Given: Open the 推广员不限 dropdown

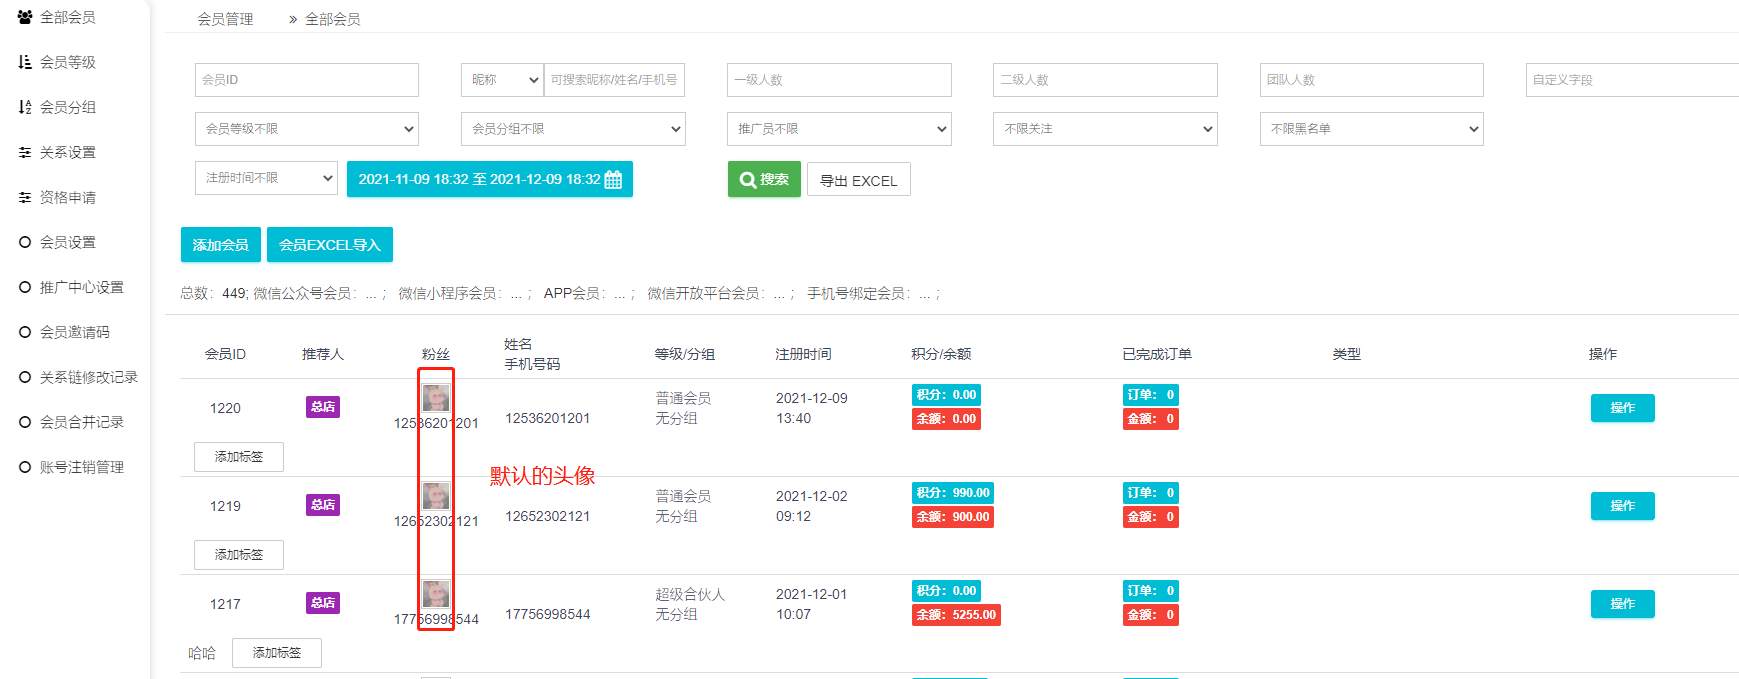Looking at the screenshot, I should click(839, 129).
